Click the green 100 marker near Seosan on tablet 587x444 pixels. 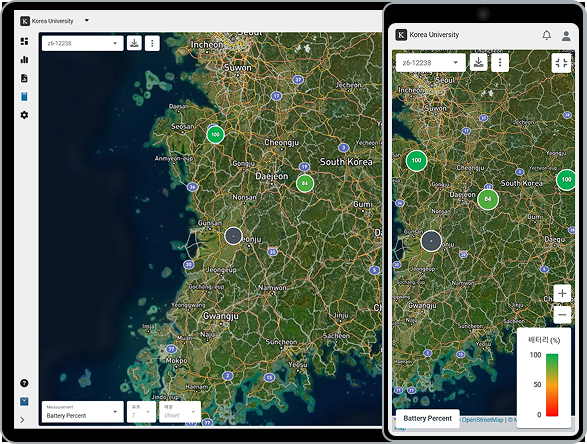[x=215, y=134]
